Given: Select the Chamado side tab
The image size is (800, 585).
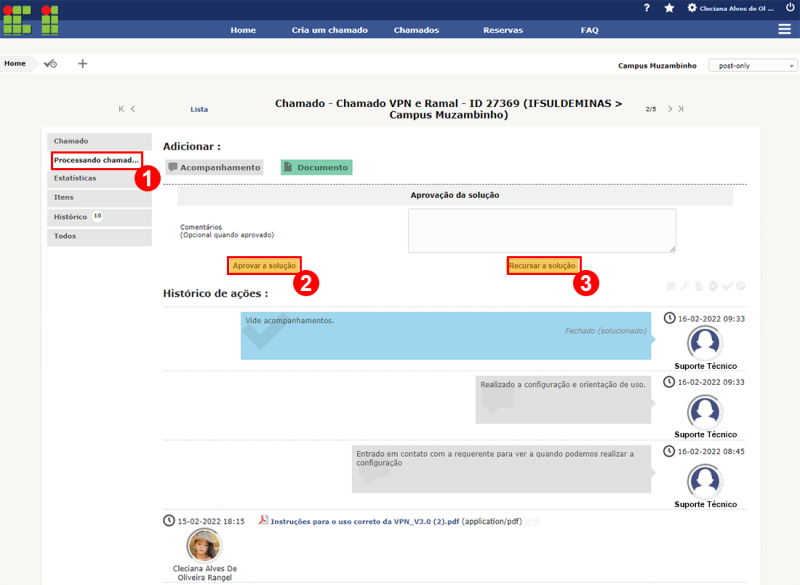Looking at the screenshot, I should tap(99, 141).
